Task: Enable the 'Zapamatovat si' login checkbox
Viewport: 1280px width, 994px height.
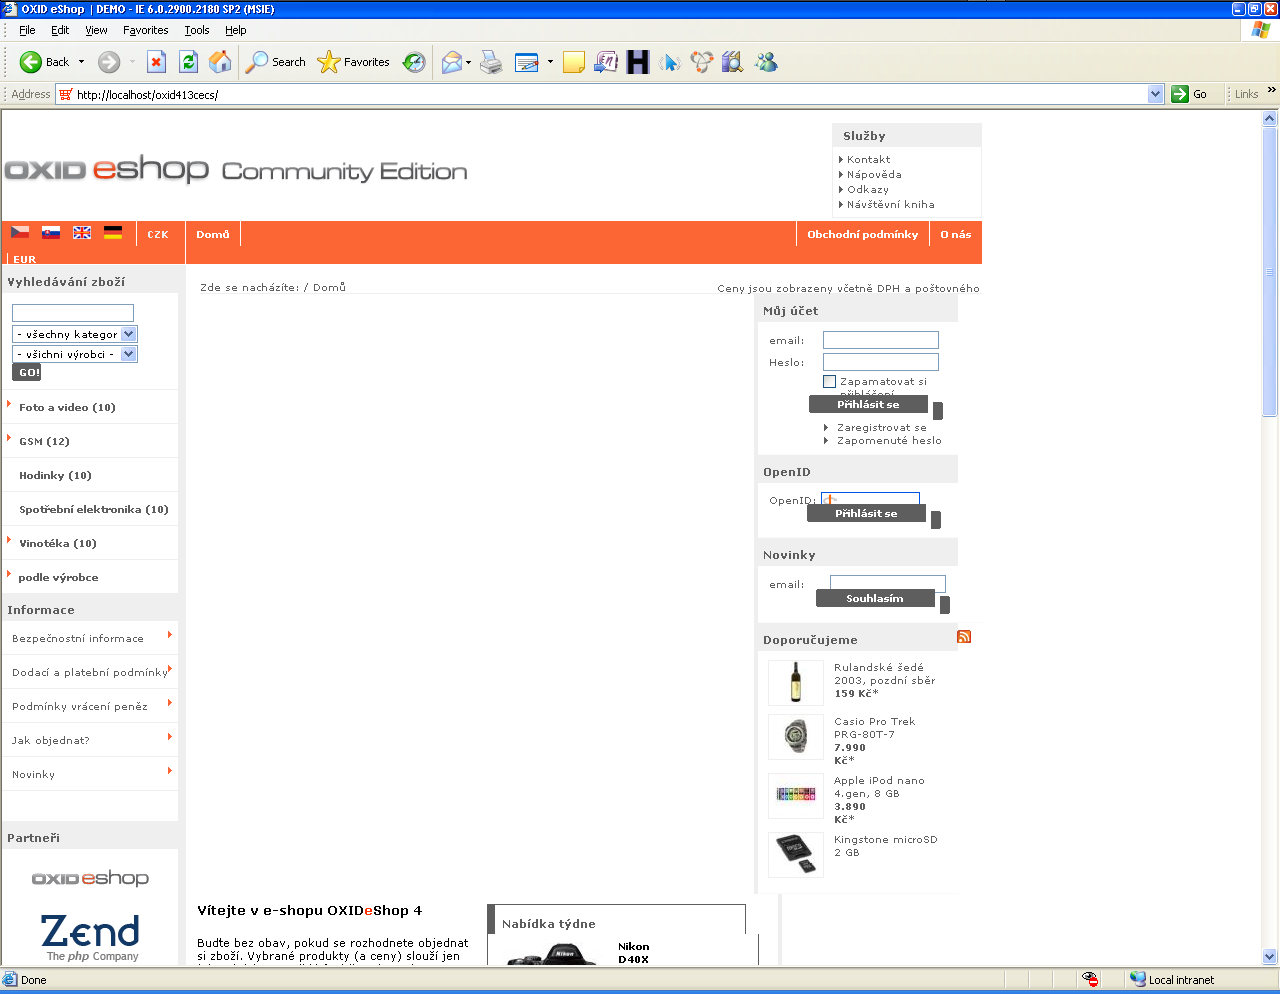Action: pos(829,381)
